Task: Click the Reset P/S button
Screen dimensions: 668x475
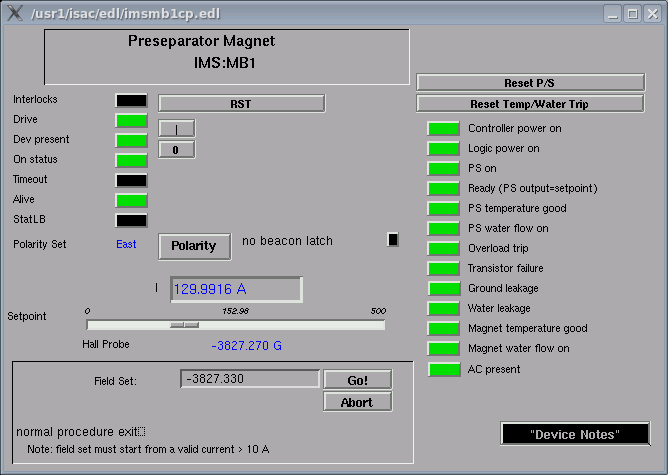Action: [530, 82]
